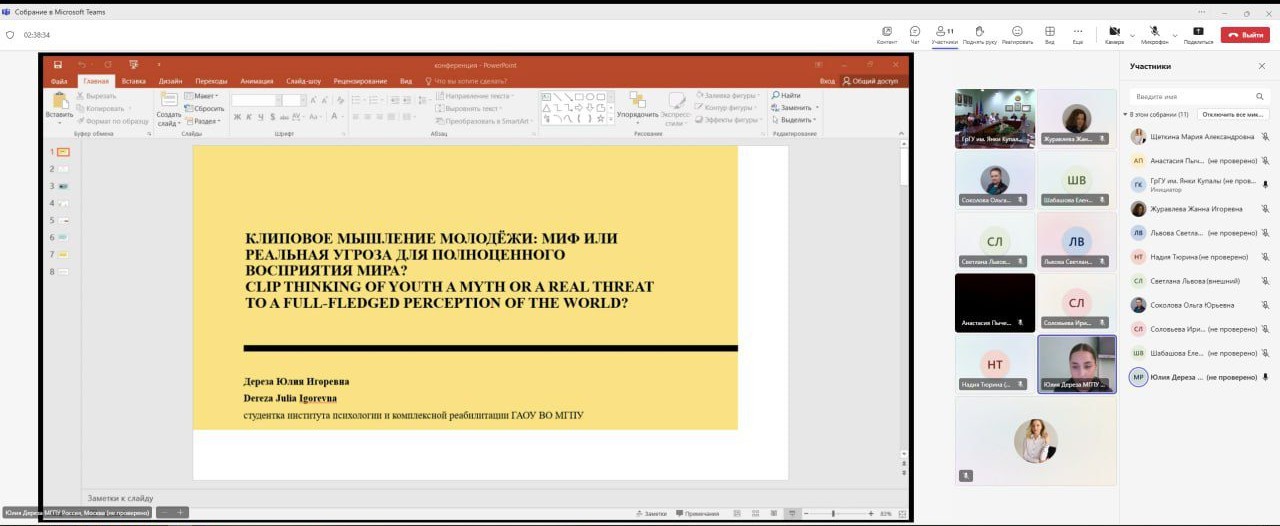Click the 'Введите имя' participant search field
1280x526 pixels.
[1198, 96]
